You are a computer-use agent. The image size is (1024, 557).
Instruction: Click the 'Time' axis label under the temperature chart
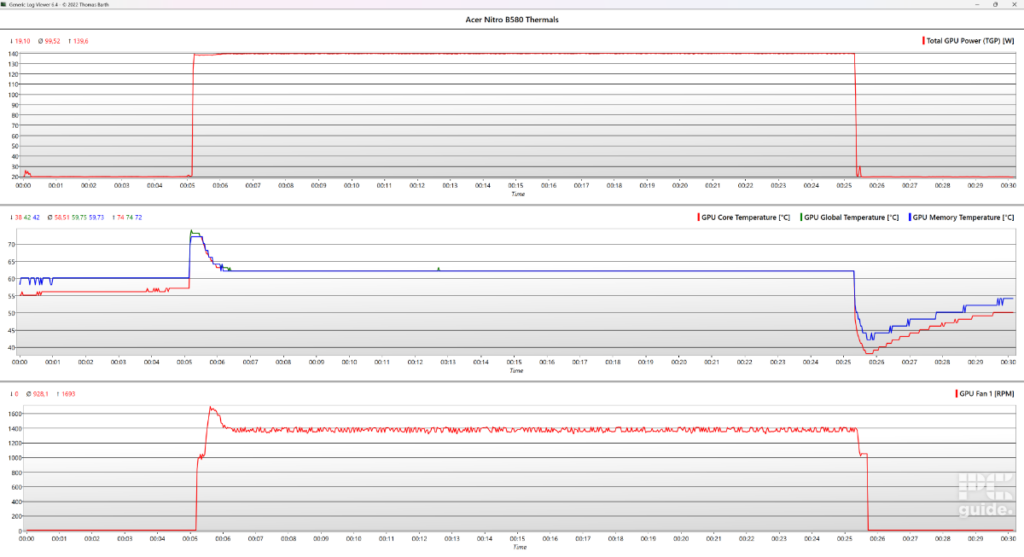coord(516,370)
